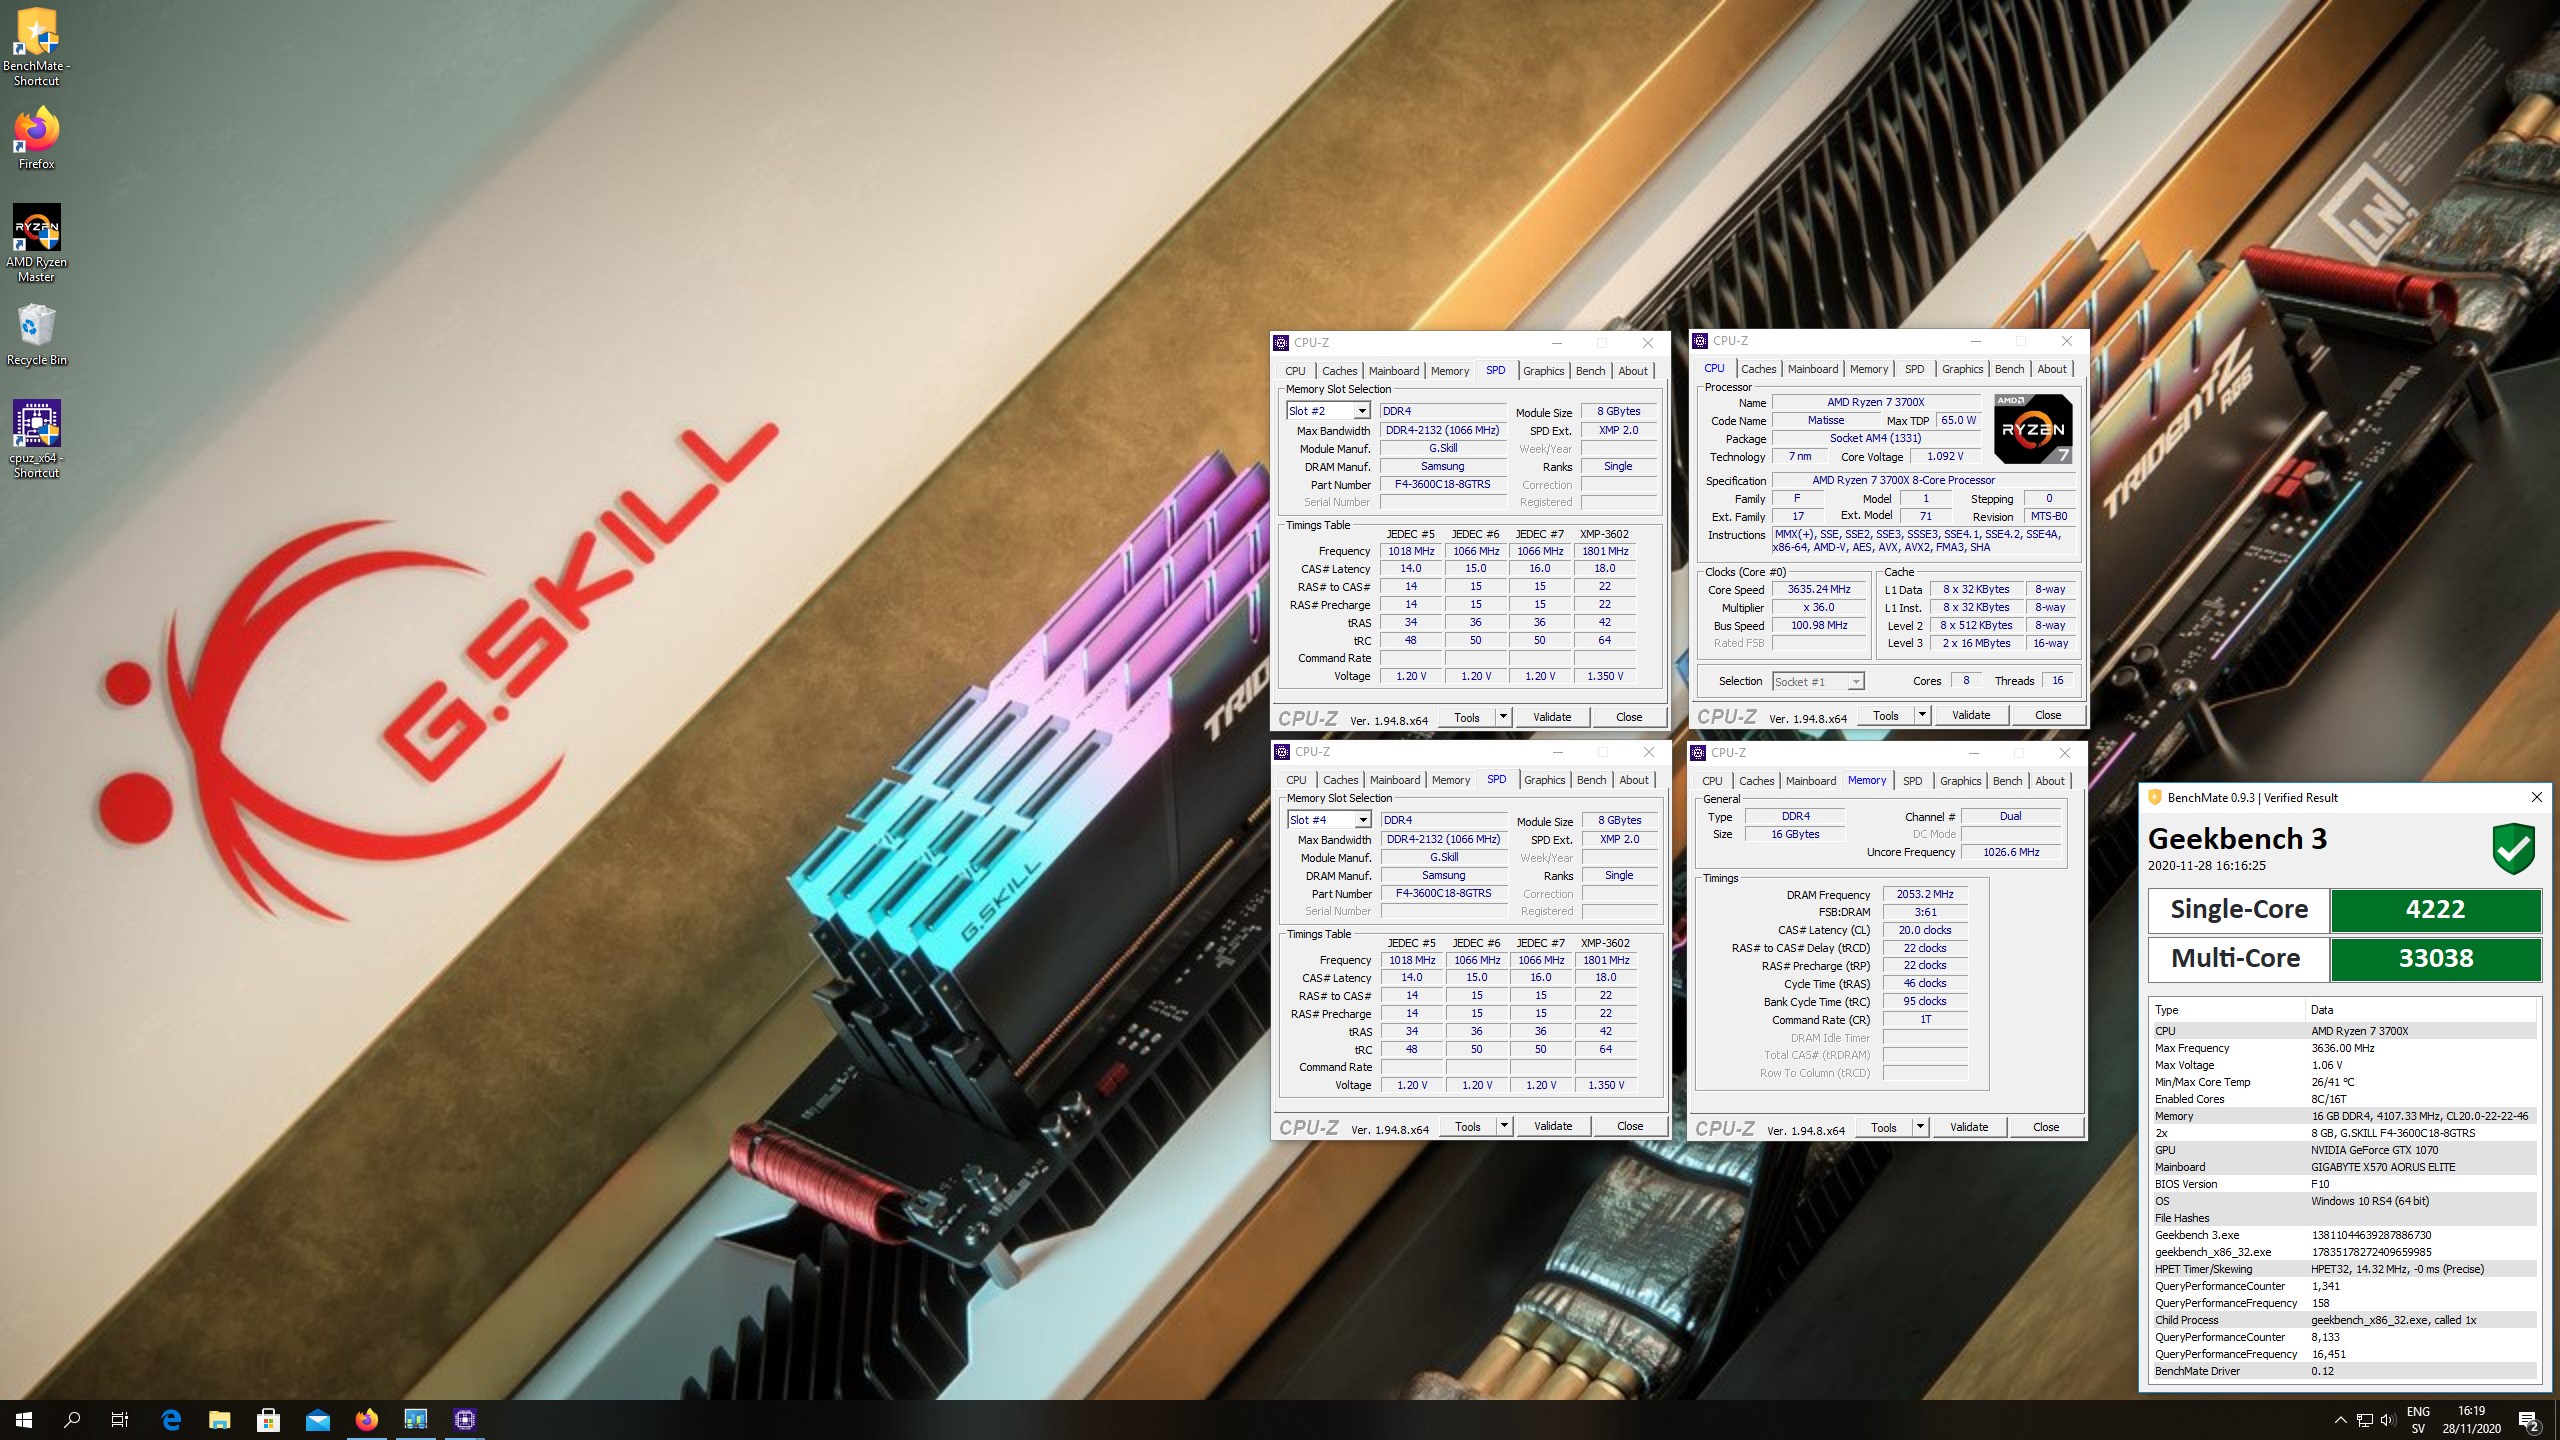Open Microsoft Store taskbar icon

pyautogui.click(x=268, y=1419)
